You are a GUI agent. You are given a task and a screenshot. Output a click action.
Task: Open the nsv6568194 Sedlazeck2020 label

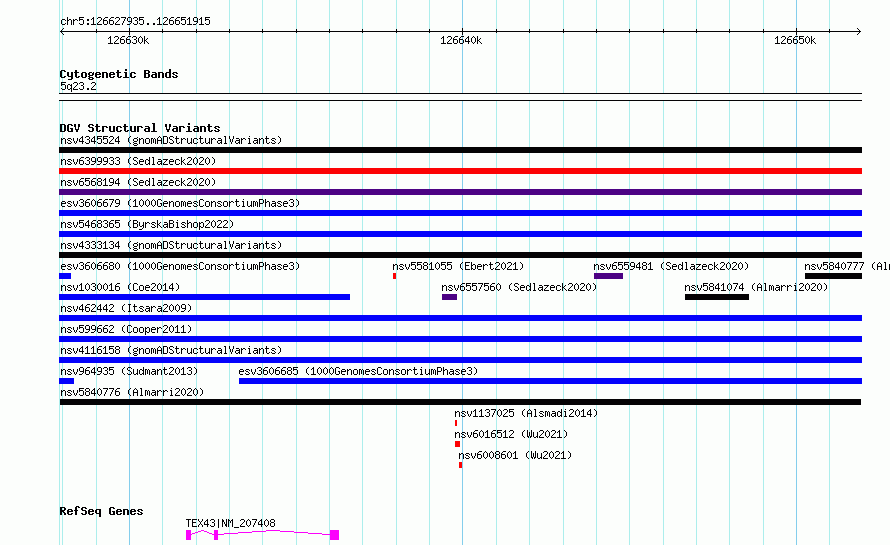[x=138, y=182]
